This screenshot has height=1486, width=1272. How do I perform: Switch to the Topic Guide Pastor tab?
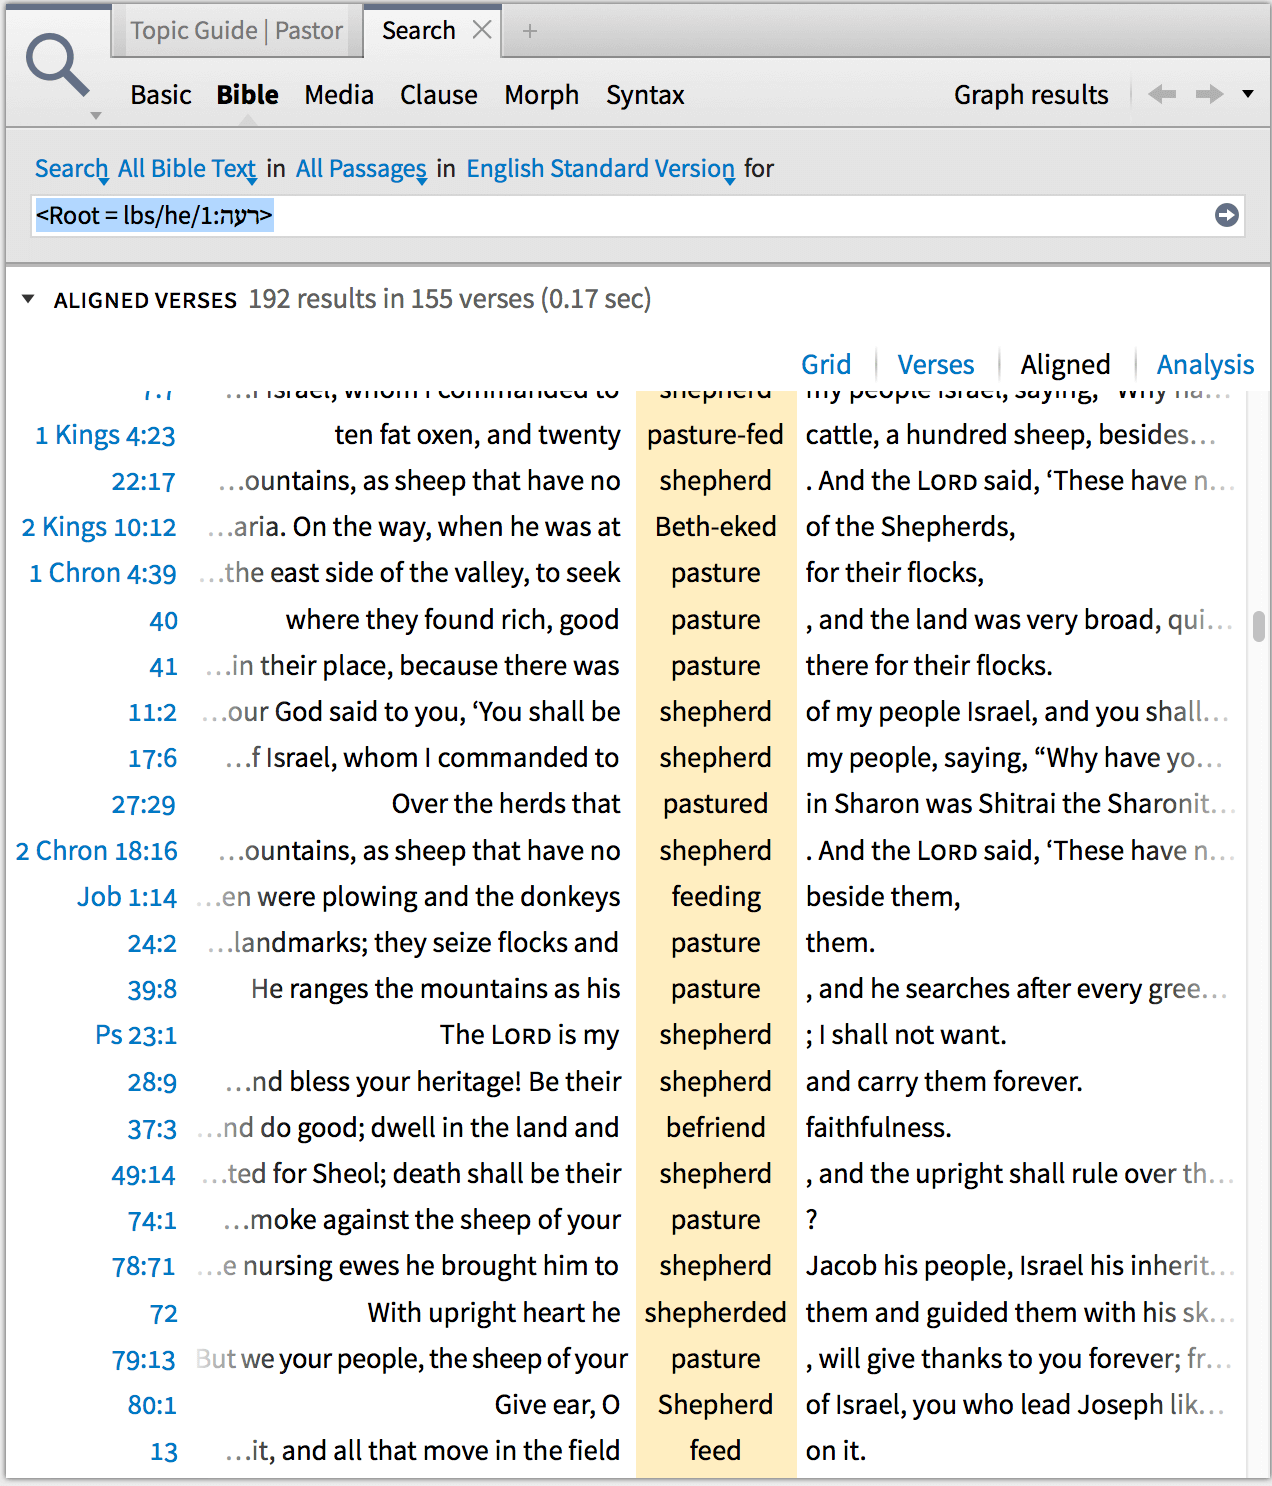point(236,30)
